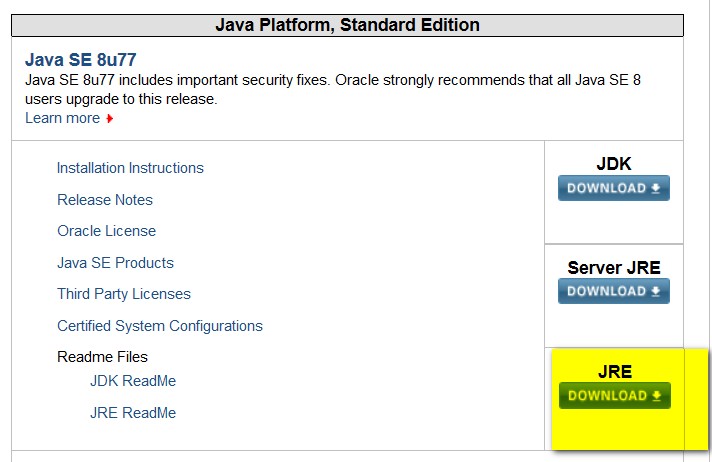Open Third Party Licenses link
This screenshot has width=712, height=462.
click(x=124, y=294)
